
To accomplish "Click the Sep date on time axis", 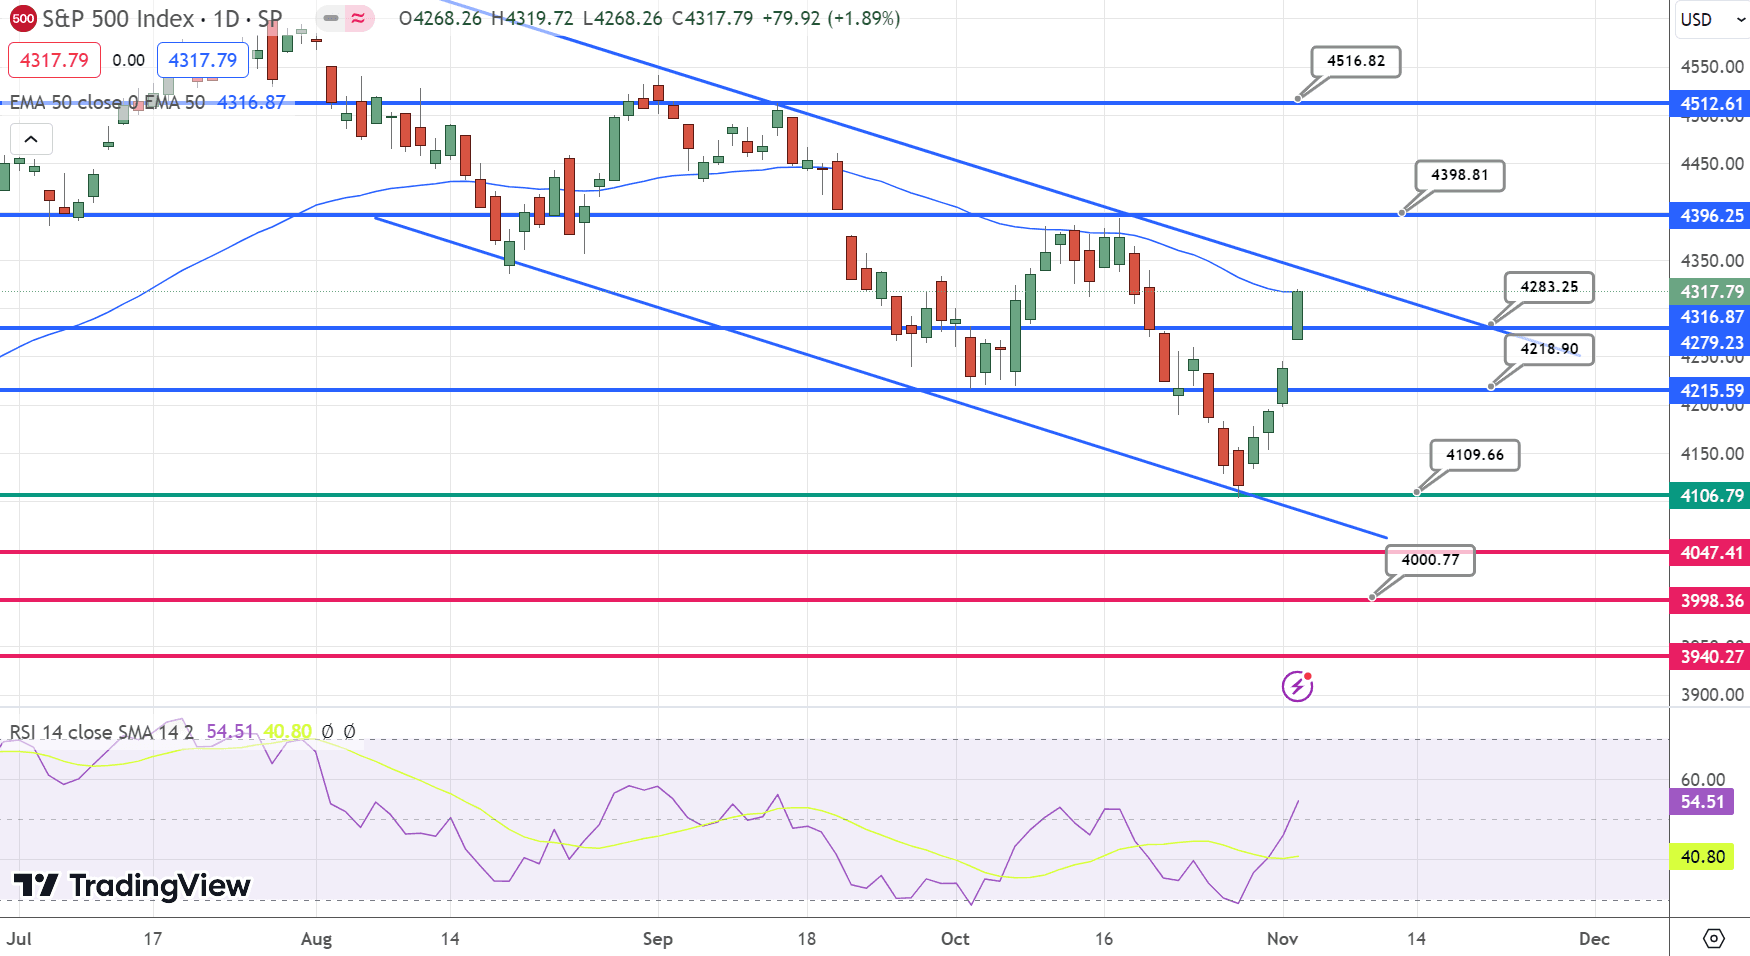I will point(657,939).
